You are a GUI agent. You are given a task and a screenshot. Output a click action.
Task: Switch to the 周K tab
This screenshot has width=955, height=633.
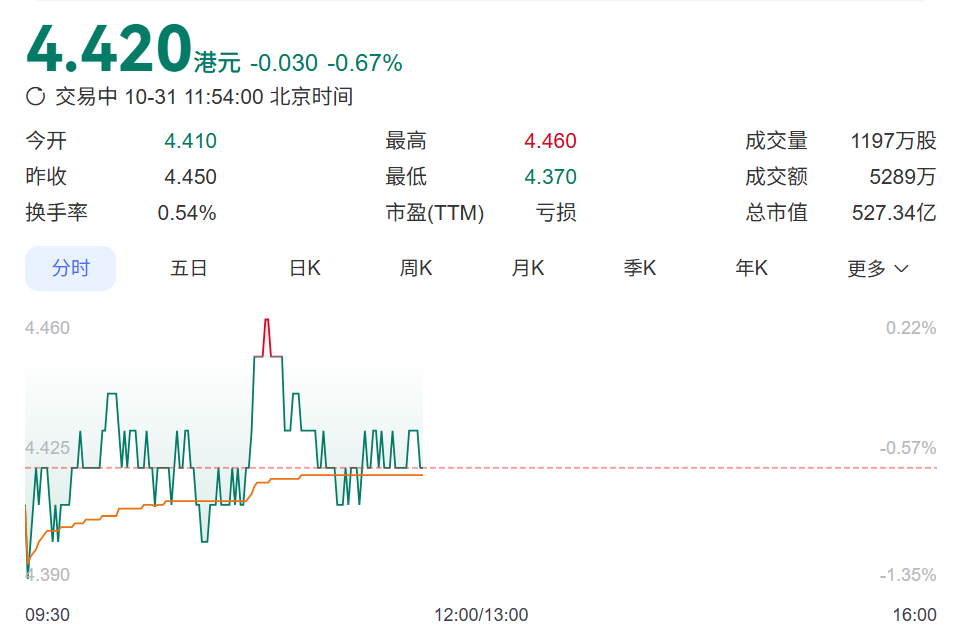[416, 268]
